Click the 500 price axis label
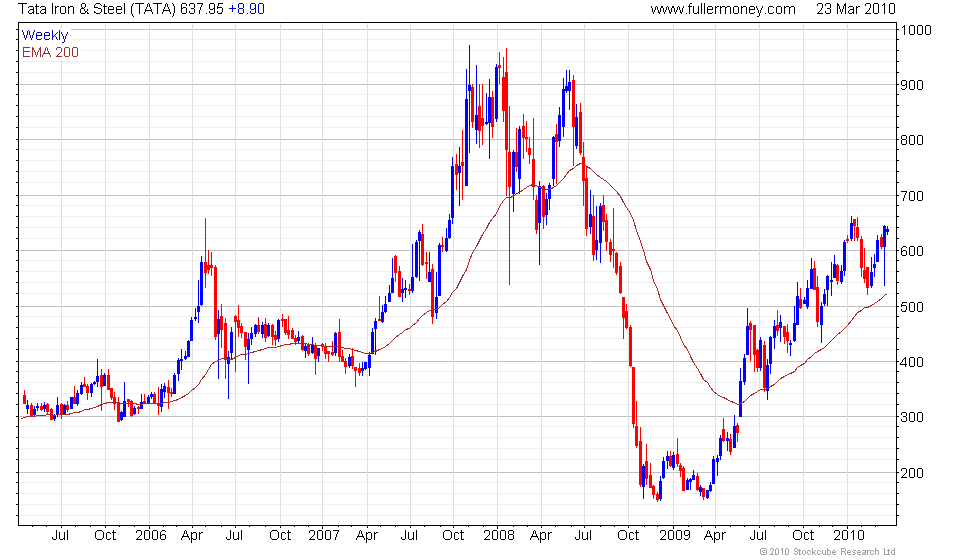Image resolution: width=980 pixels, height=560 pixels. [912, 307]
